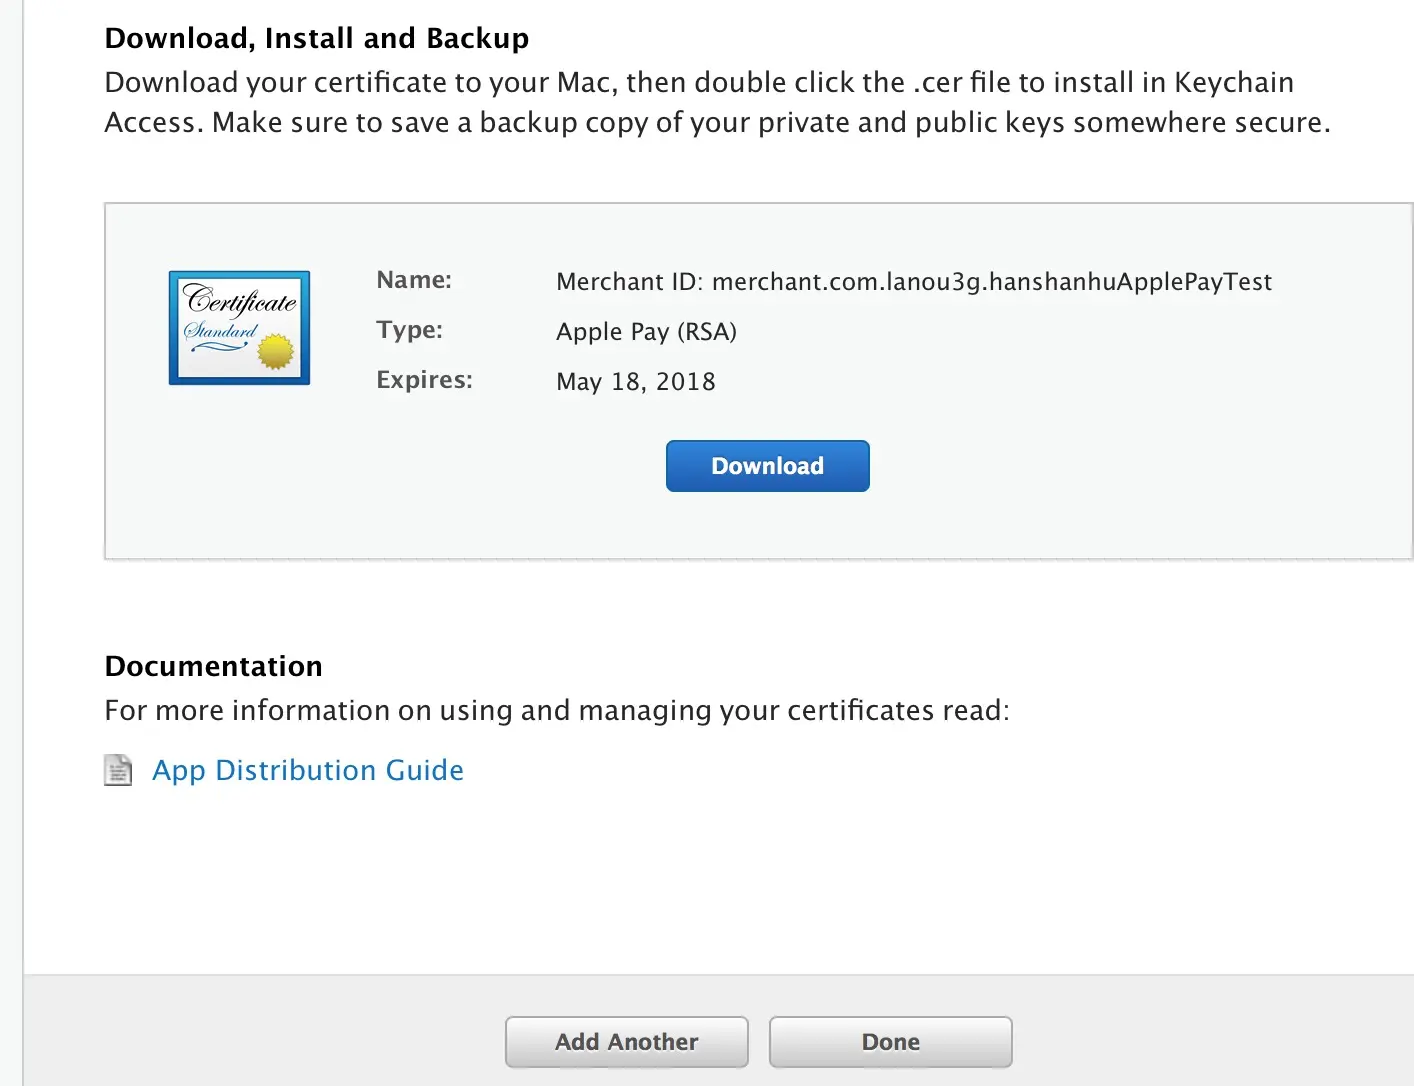Click the Certificate Standard icon
Image resolution: width=1414 pixels, height=1086 pixels.
point(239,327)
